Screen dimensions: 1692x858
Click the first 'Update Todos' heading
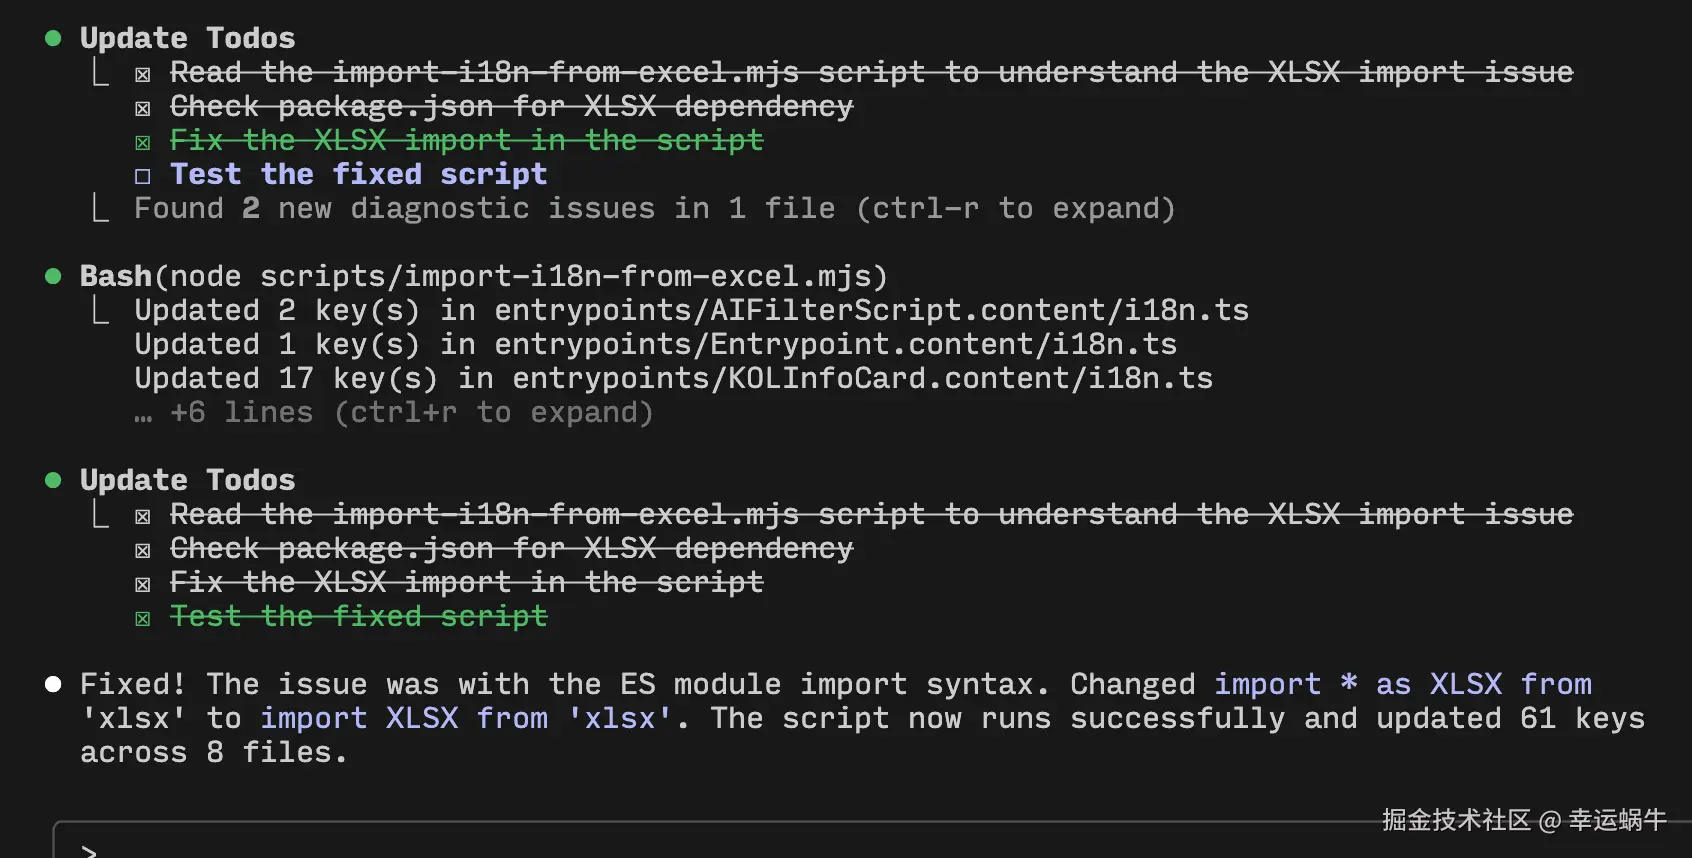pyautogui.click(x=188, y=38)
